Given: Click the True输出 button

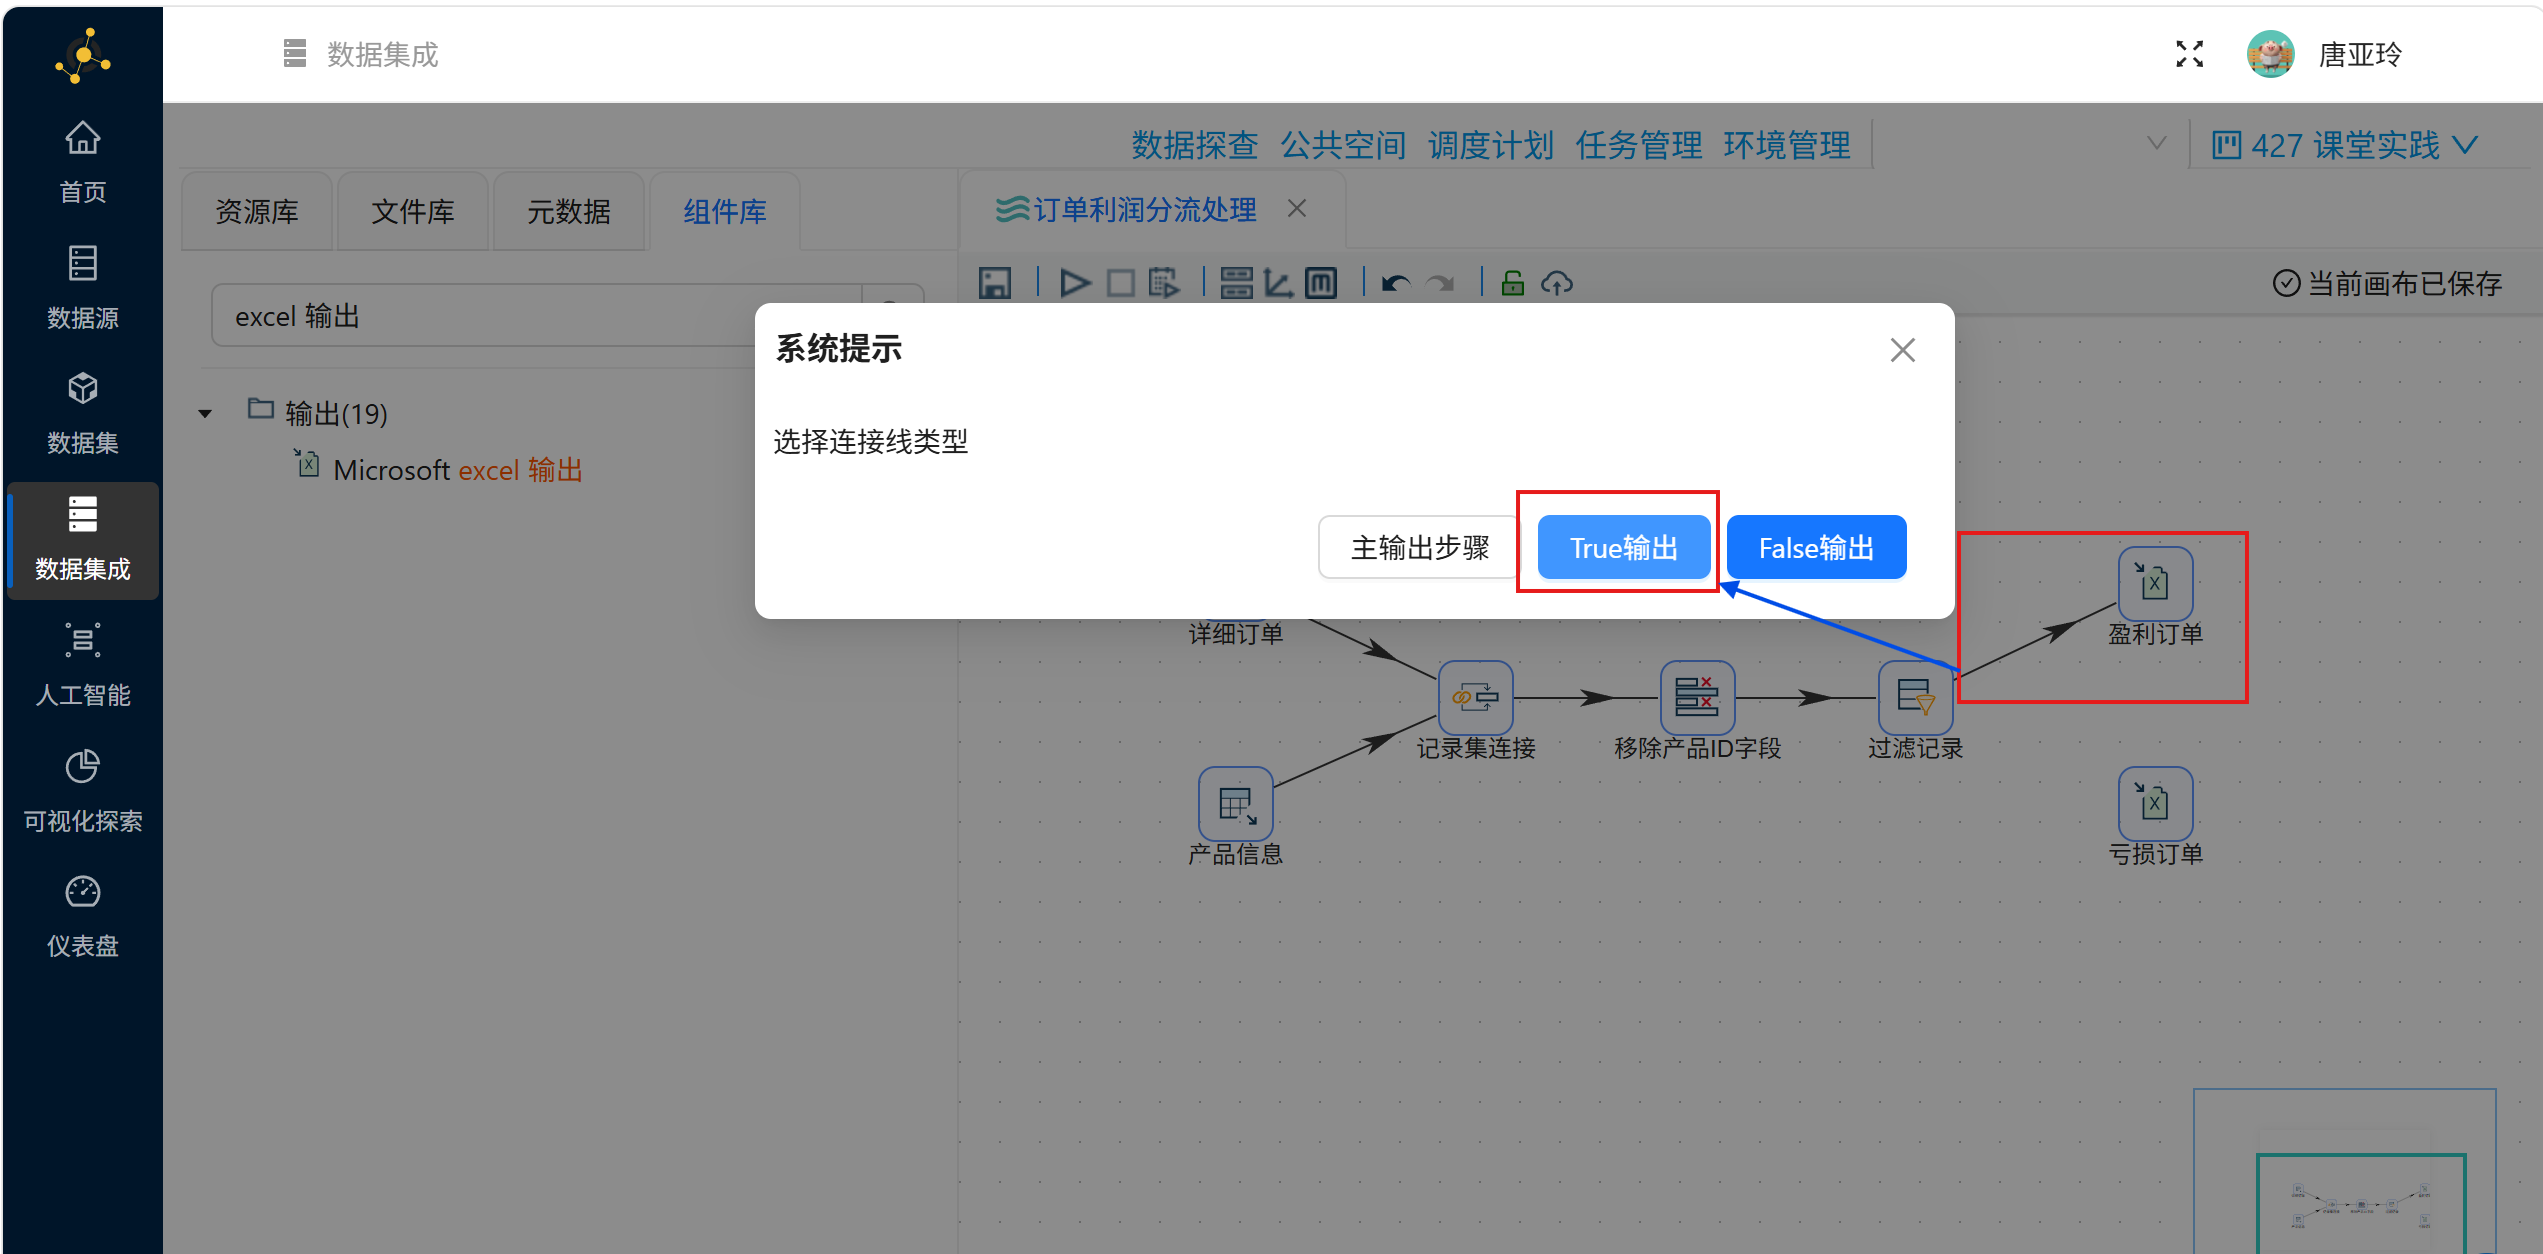Looking at the screenshot, I should click(x=1623, y=547).
